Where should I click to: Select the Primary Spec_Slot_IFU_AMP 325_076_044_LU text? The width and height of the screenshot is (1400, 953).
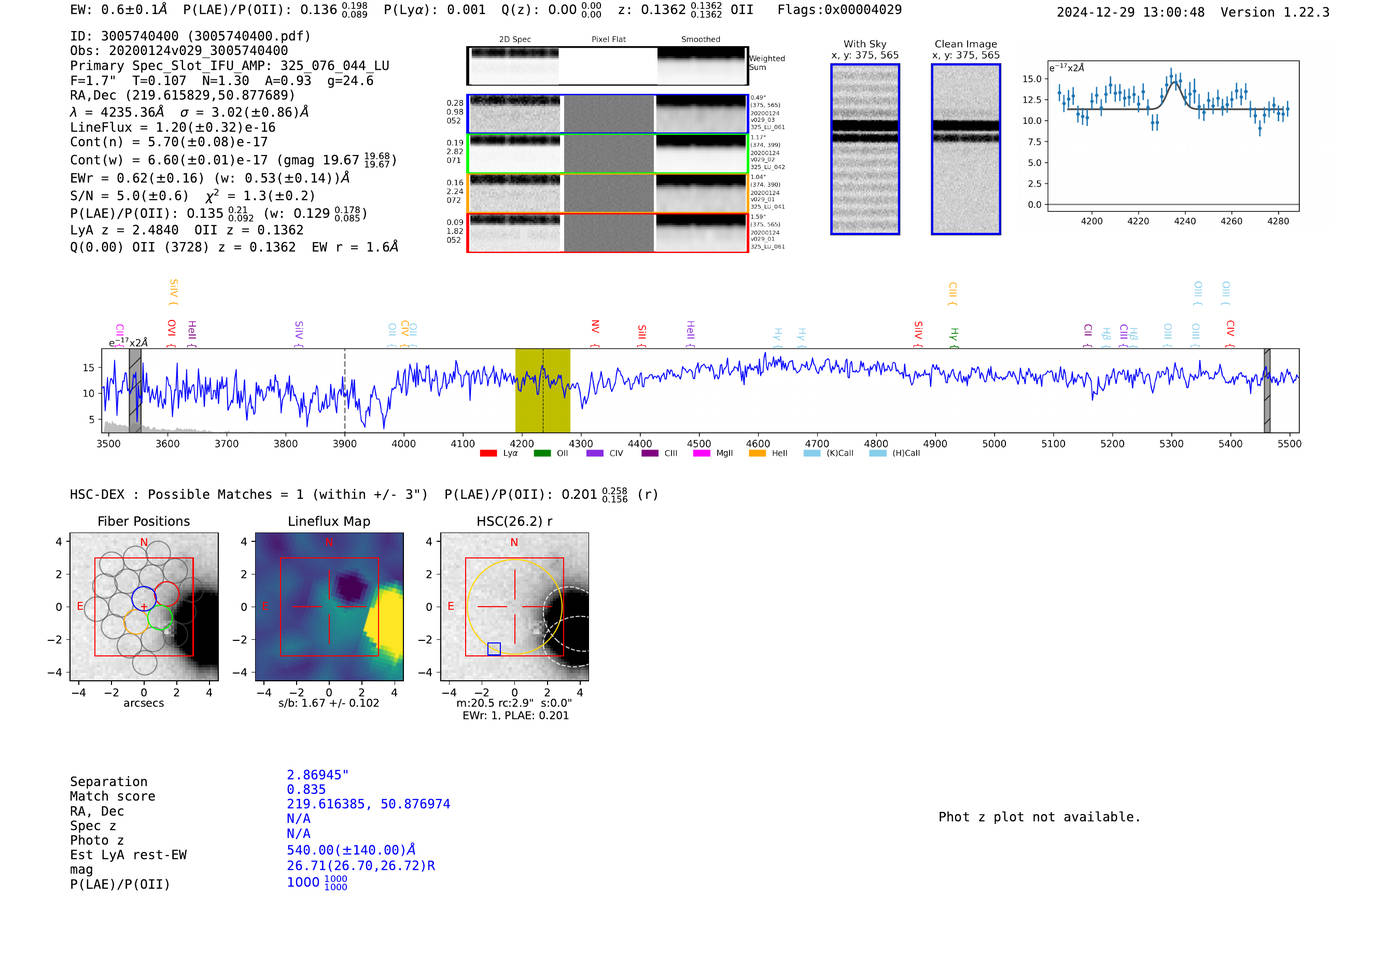pos(230,66)
